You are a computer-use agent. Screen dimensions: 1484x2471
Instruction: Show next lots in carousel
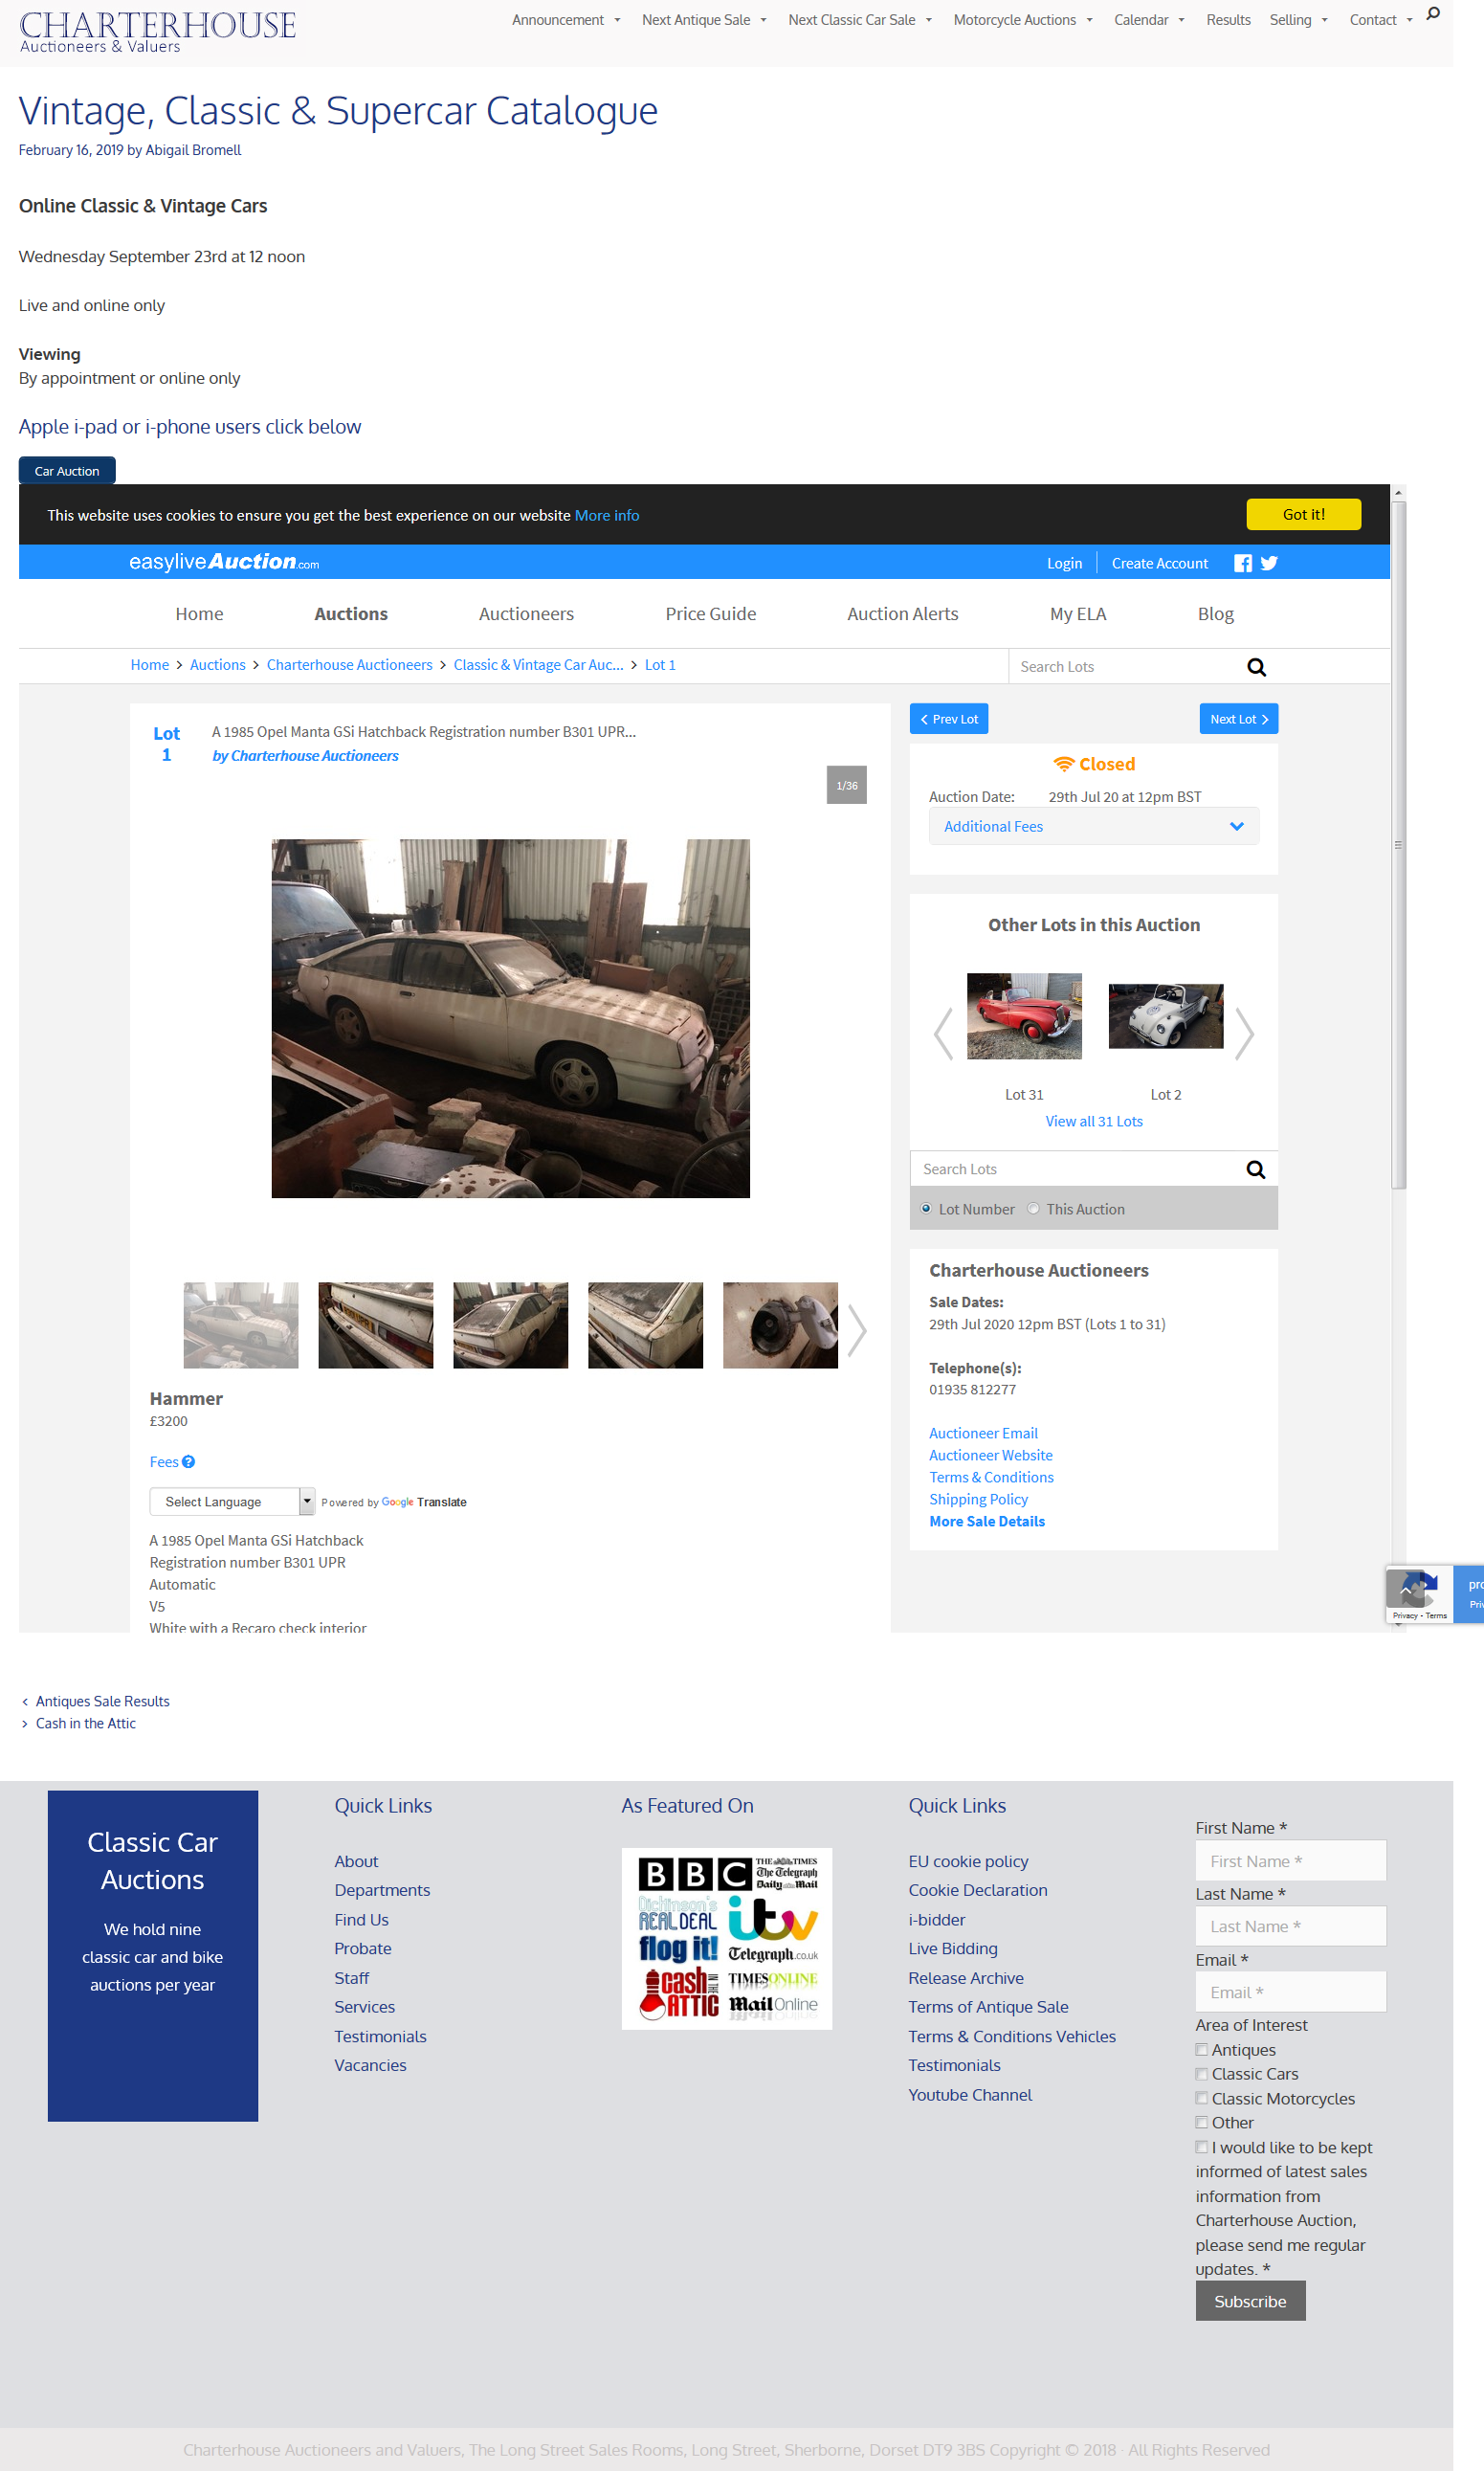[1244, 1033]
